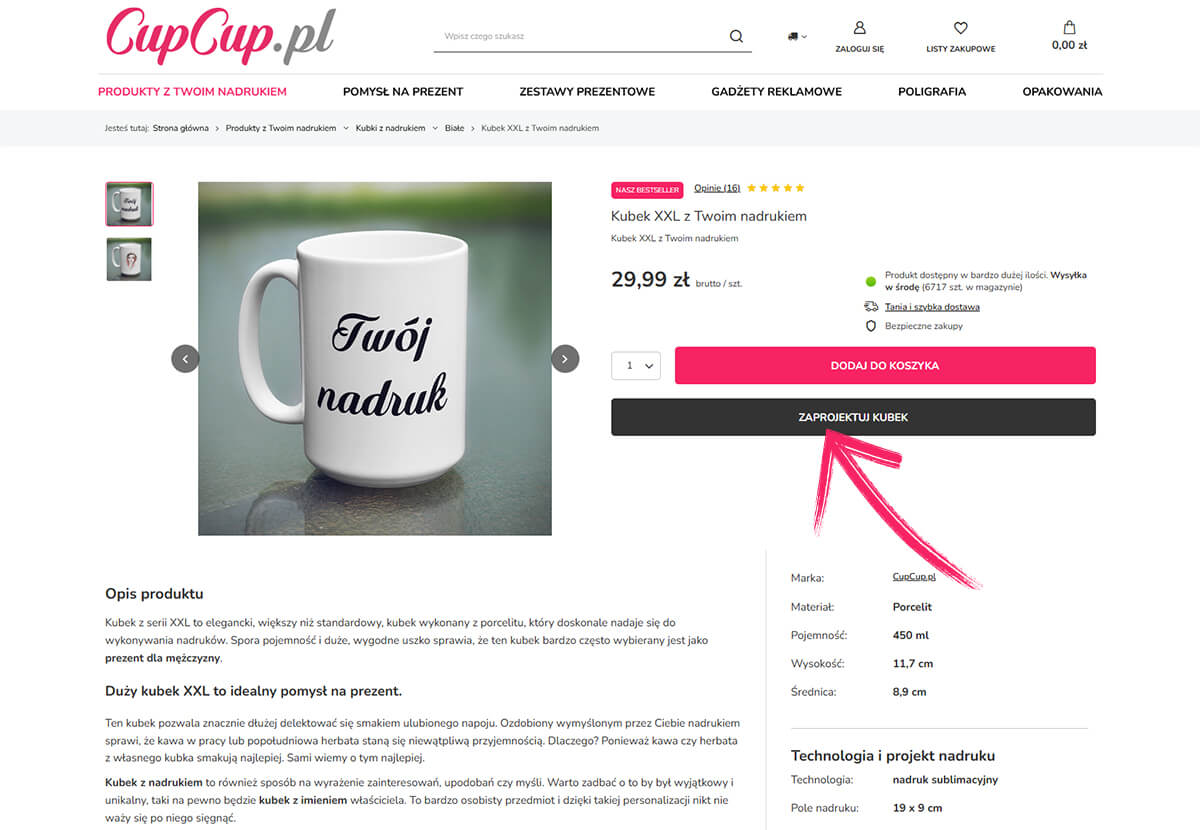The height and width of the screenshot is (830, 1200).
Task: Add mug with Dodaj do koszyka
Action: click(x=885, y=366)
